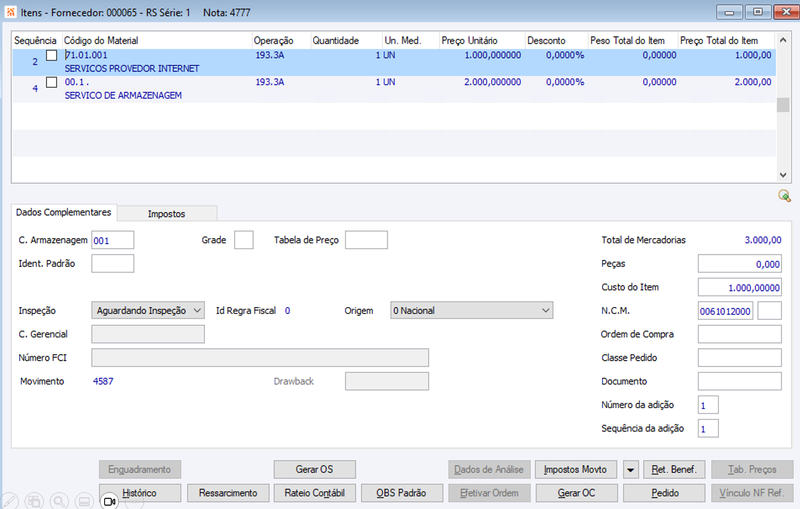800x509 pixels.
Task: Check the box for SERVICO DE ARMAZENAGEM row
Action: (52, 82)
